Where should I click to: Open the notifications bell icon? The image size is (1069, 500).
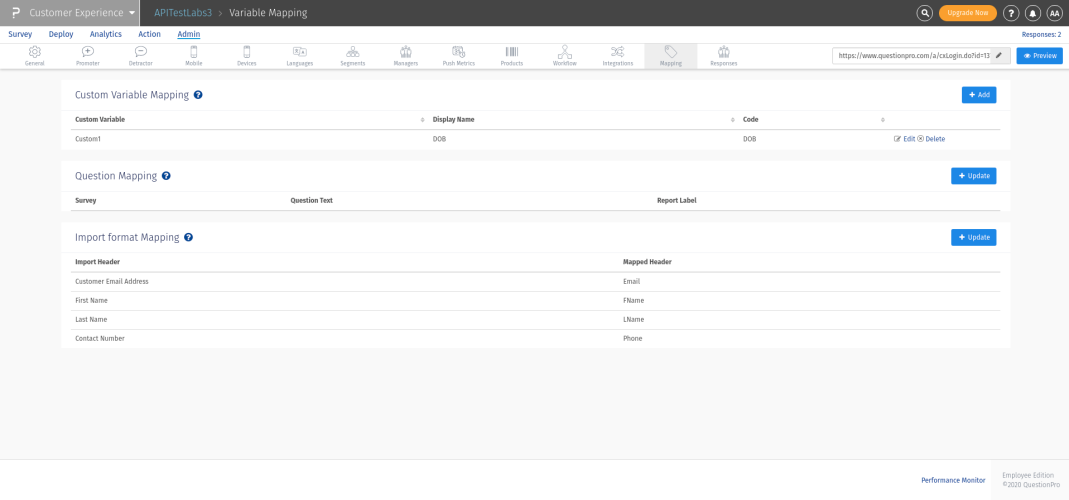(x=1032, y=13)
